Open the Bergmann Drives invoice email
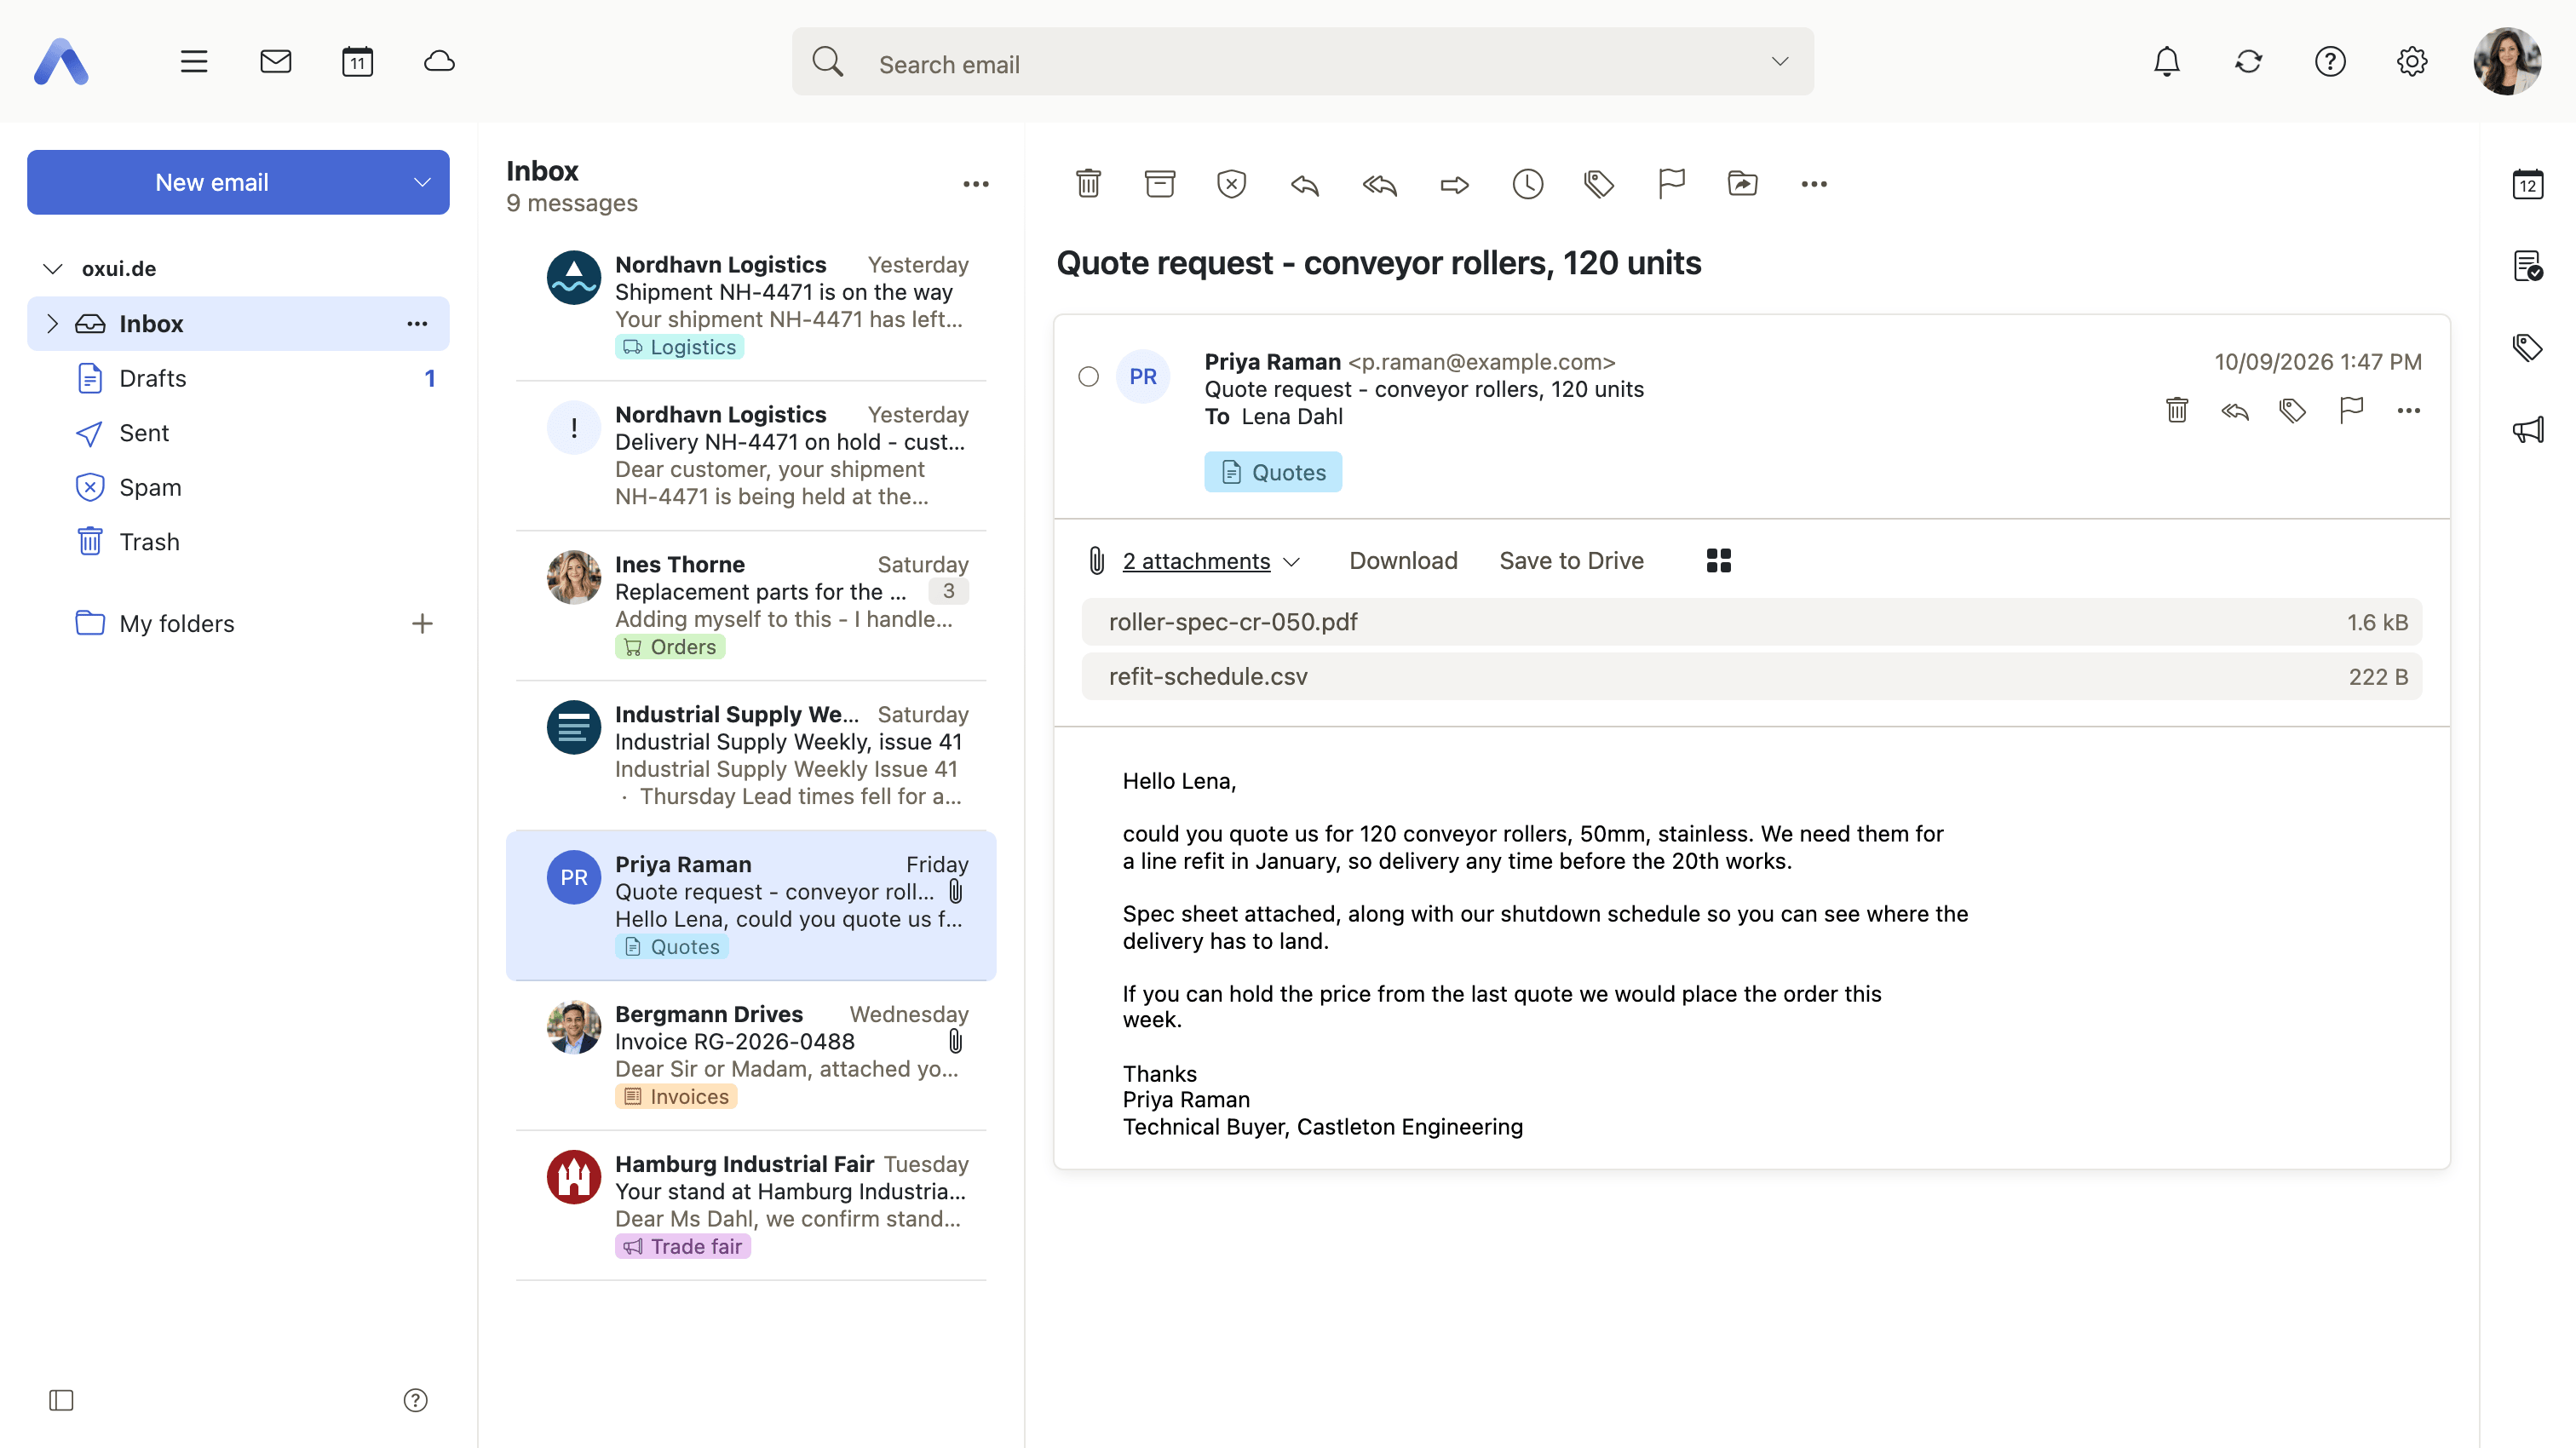This screenshot has height=1448, width=2576. pos(751,1055)
